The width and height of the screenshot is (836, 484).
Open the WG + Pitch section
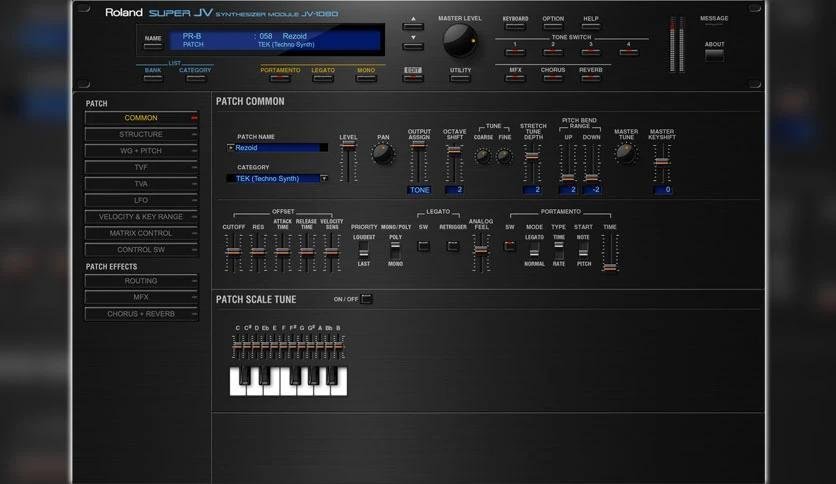point(141,151)
